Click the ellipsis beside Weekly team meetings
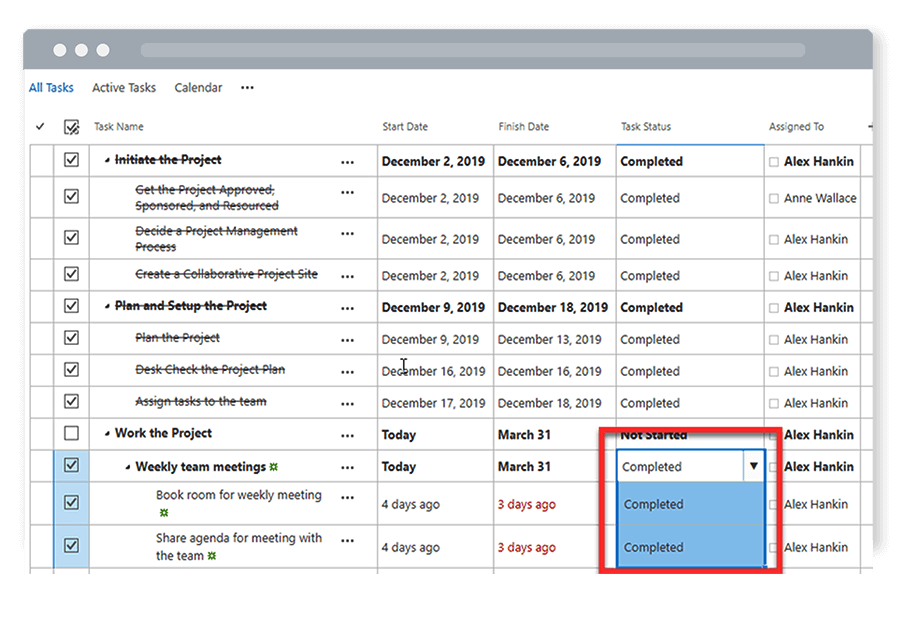 tap(348, 466)
